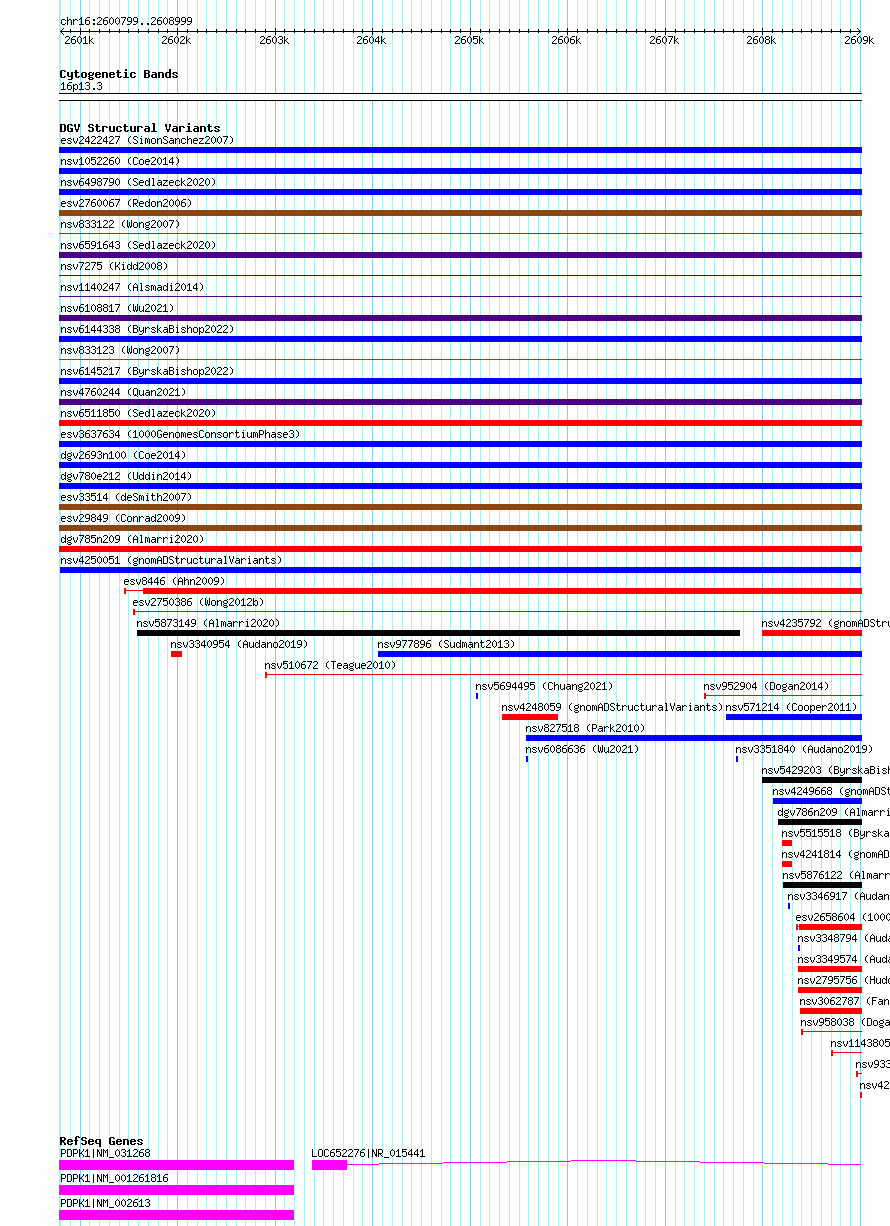Open nsv827518 (Park2010) label
The width and height of the screenshot is (890, 1226).
tap(586, 728)
